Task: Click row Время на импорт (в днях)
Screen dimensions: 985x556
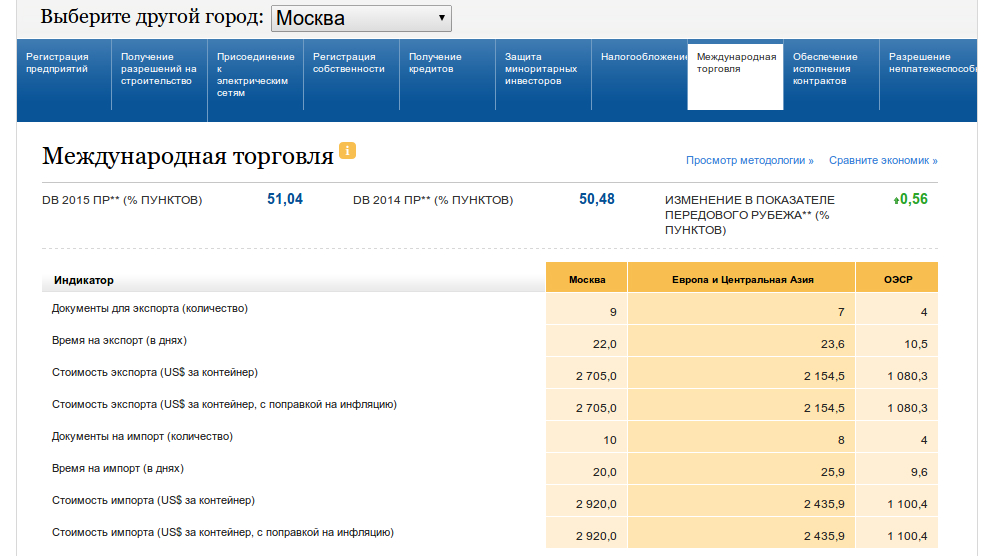Action: [490, 469]
